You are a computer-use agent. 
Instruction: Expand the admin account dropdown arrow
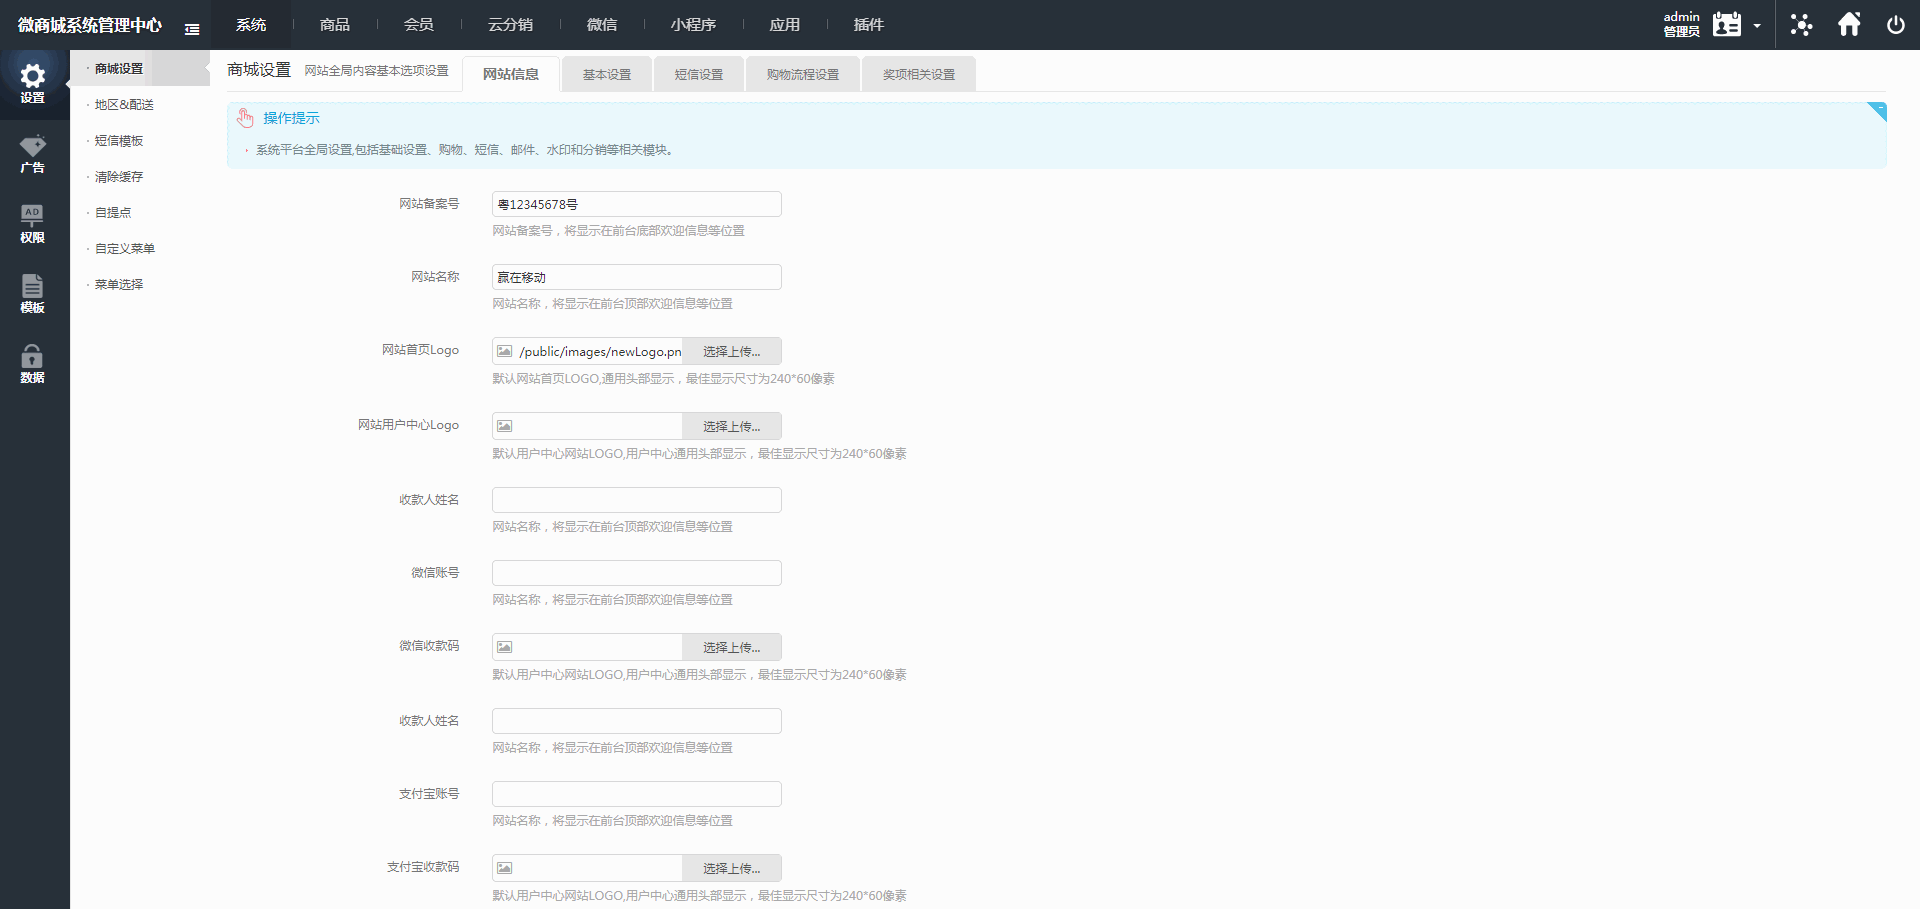pyautogui.click(x=1757, y=26)
